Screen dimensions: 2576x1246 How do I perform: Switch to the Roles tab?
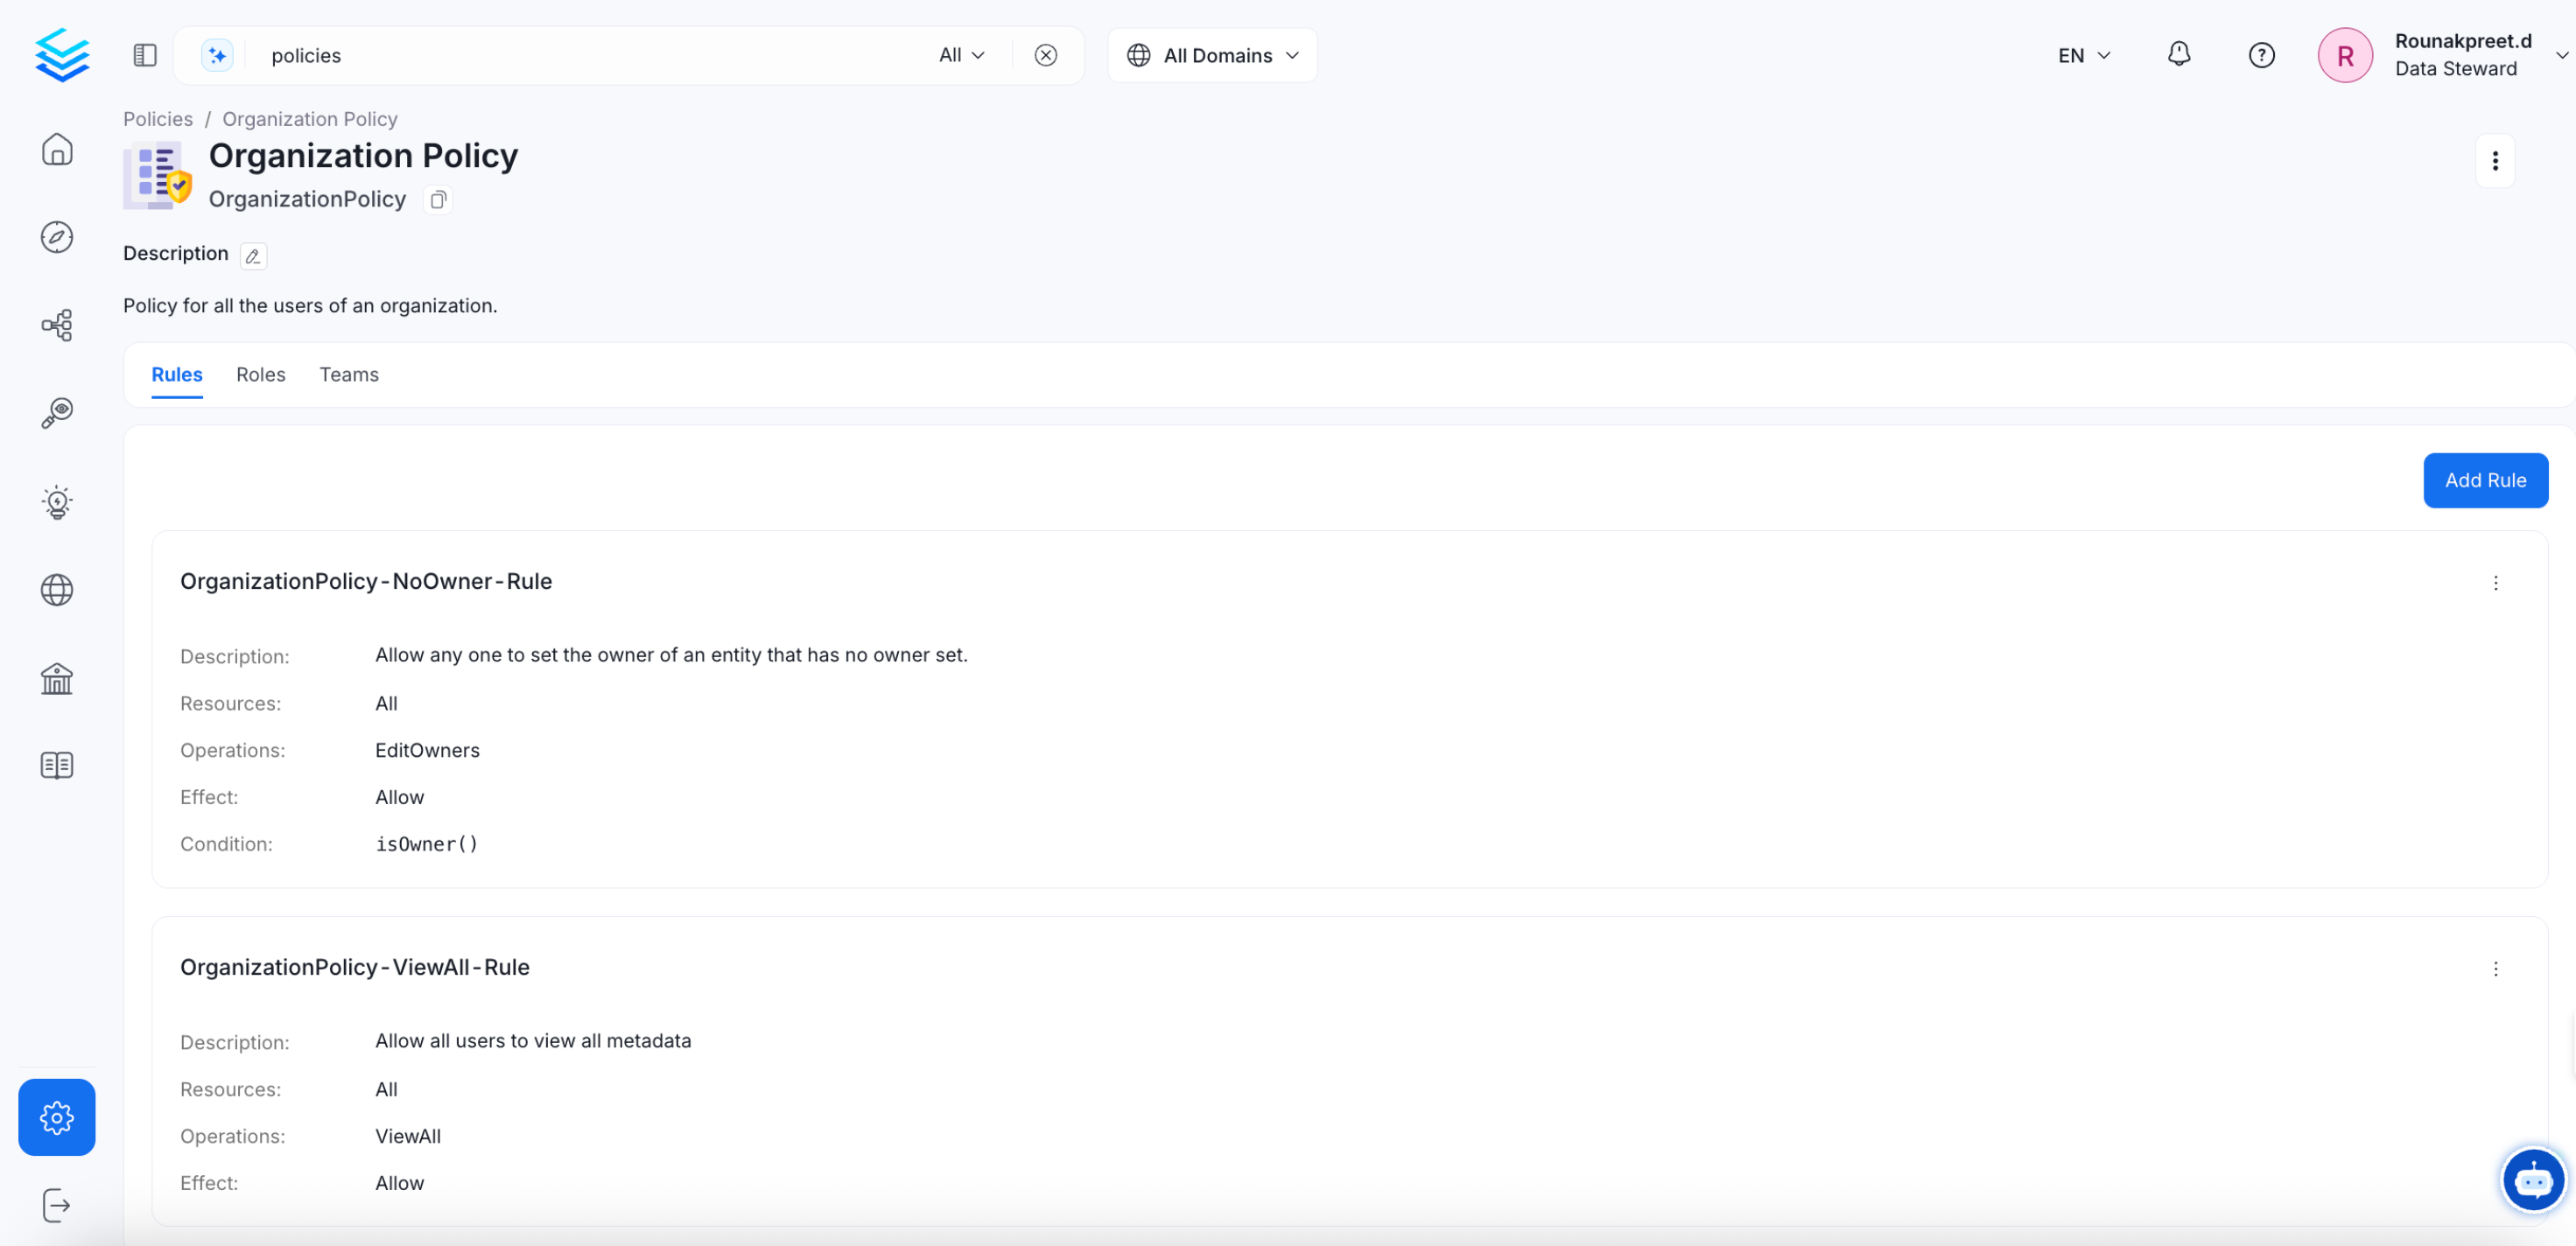pyautogui.click(x=260, y=375)
